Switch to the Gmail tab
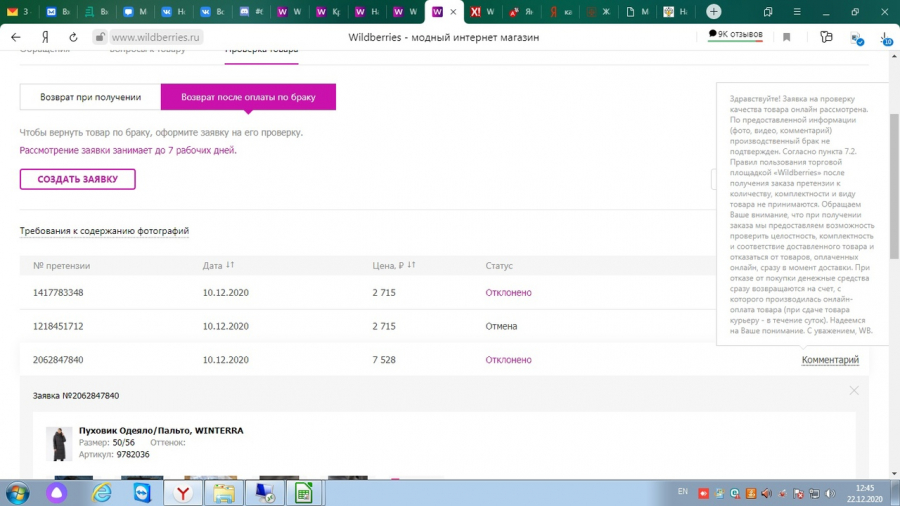This screenshot has height=506, width=900. [x=18, y=11]
